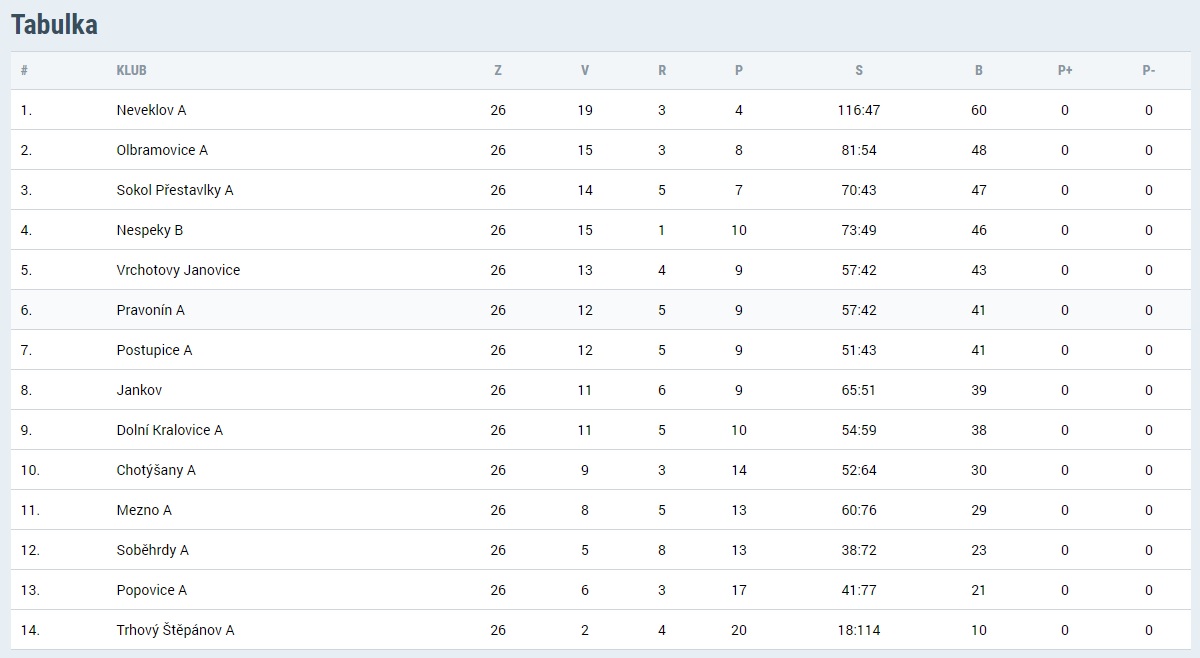Sort by the S score column header

point(859,71)
